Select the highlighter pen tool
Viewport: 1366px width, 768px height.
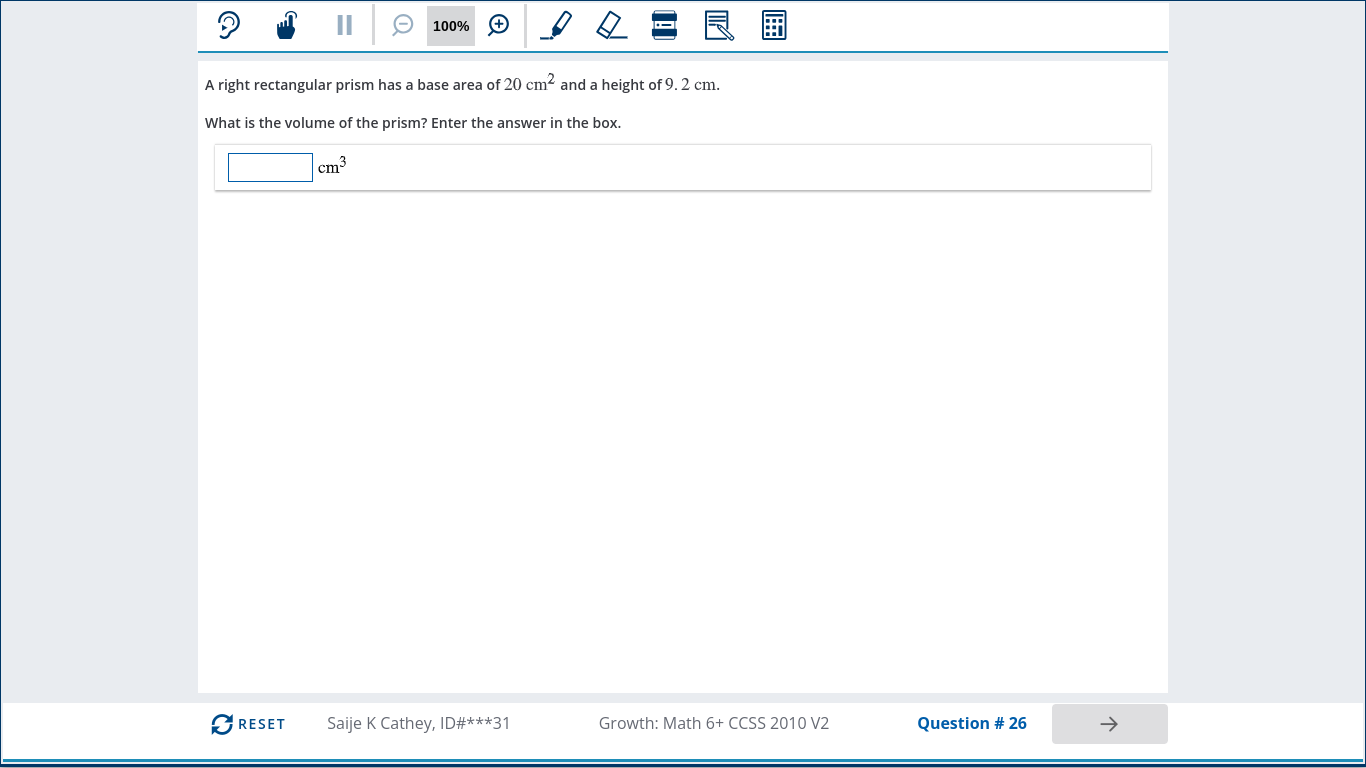click(556, 25)
